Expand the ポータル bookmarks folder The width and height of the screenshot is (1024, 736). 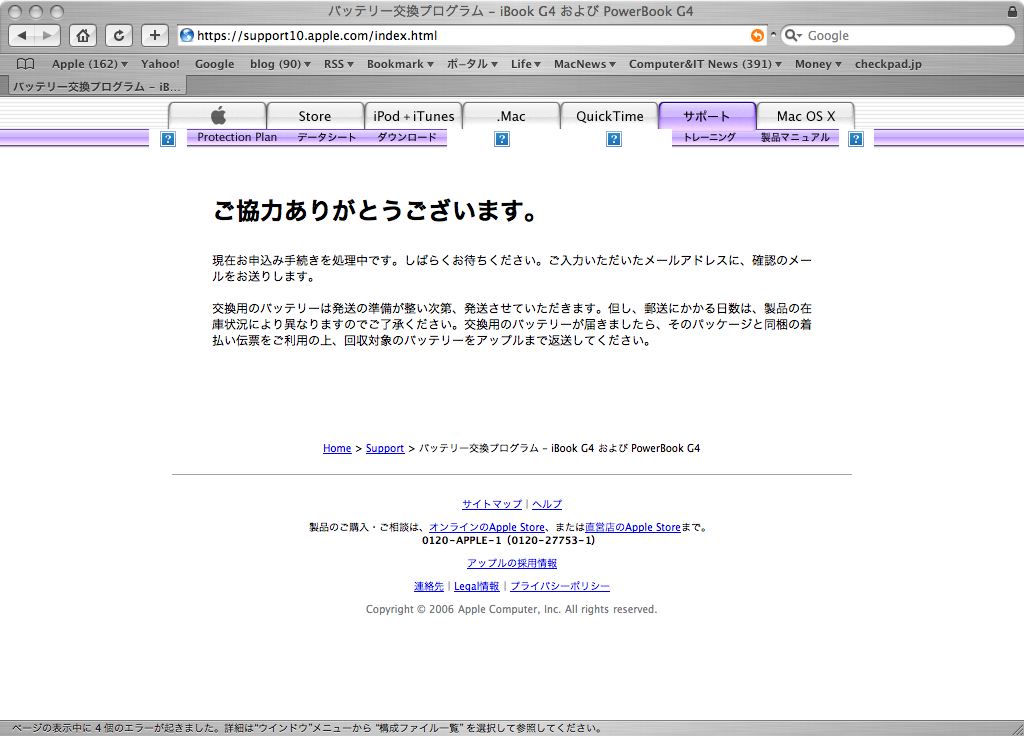(472, 64)
